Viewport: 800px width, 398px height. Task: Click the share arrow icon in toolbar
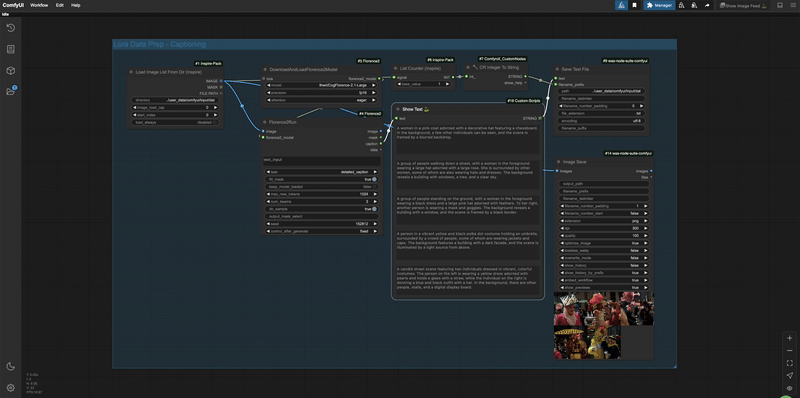[x=707, y=5]
